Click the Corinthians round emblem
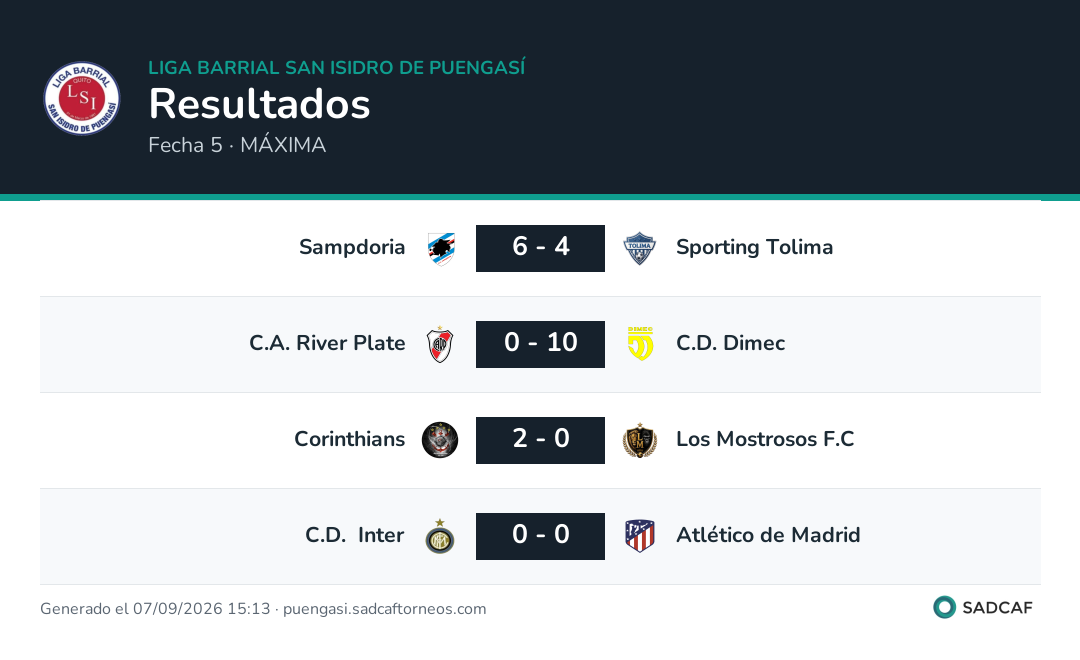1080x660 pixels. (x=440, y=440)
